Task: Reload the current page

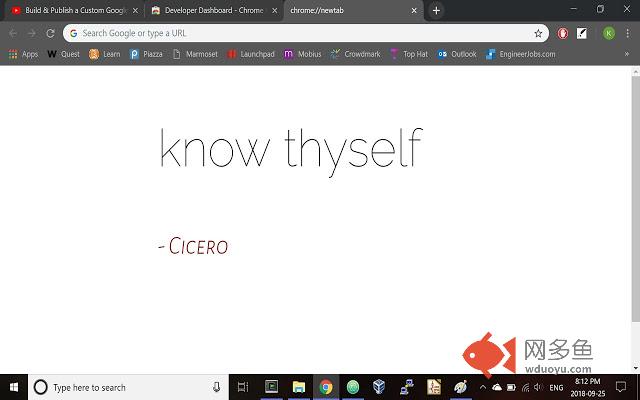Action: pos(50,33)
